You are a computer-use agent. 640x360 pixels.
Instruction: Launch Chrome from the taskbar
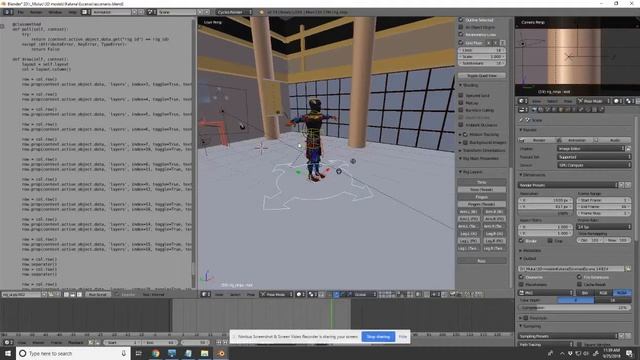(x=156, y=353)
